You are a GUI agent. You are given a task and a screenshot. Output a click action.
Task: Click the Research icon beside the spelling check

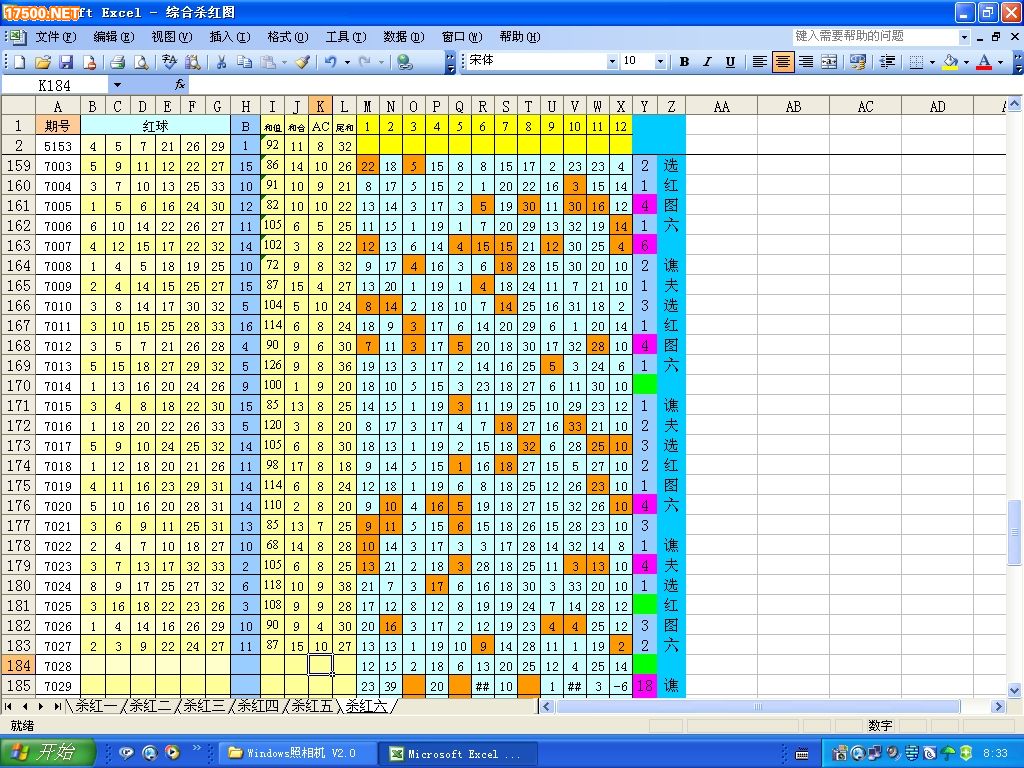click(x=192, y=62)
